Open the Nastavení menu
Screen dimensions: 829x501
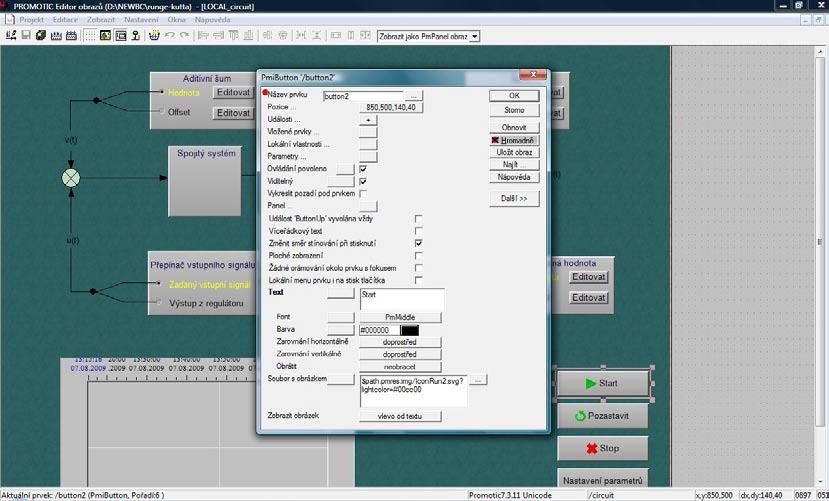coord(141,20)
